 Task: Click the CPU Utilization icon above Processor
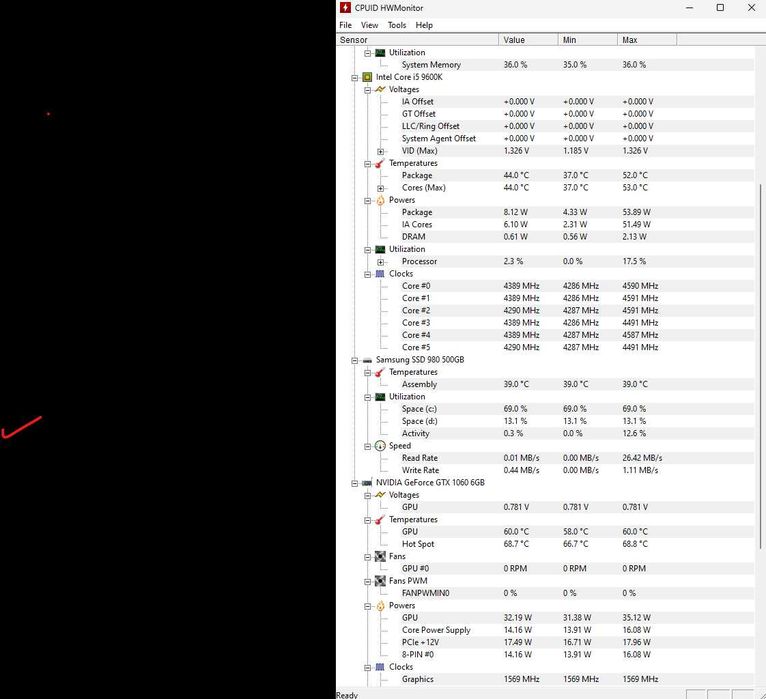[380, 249]
